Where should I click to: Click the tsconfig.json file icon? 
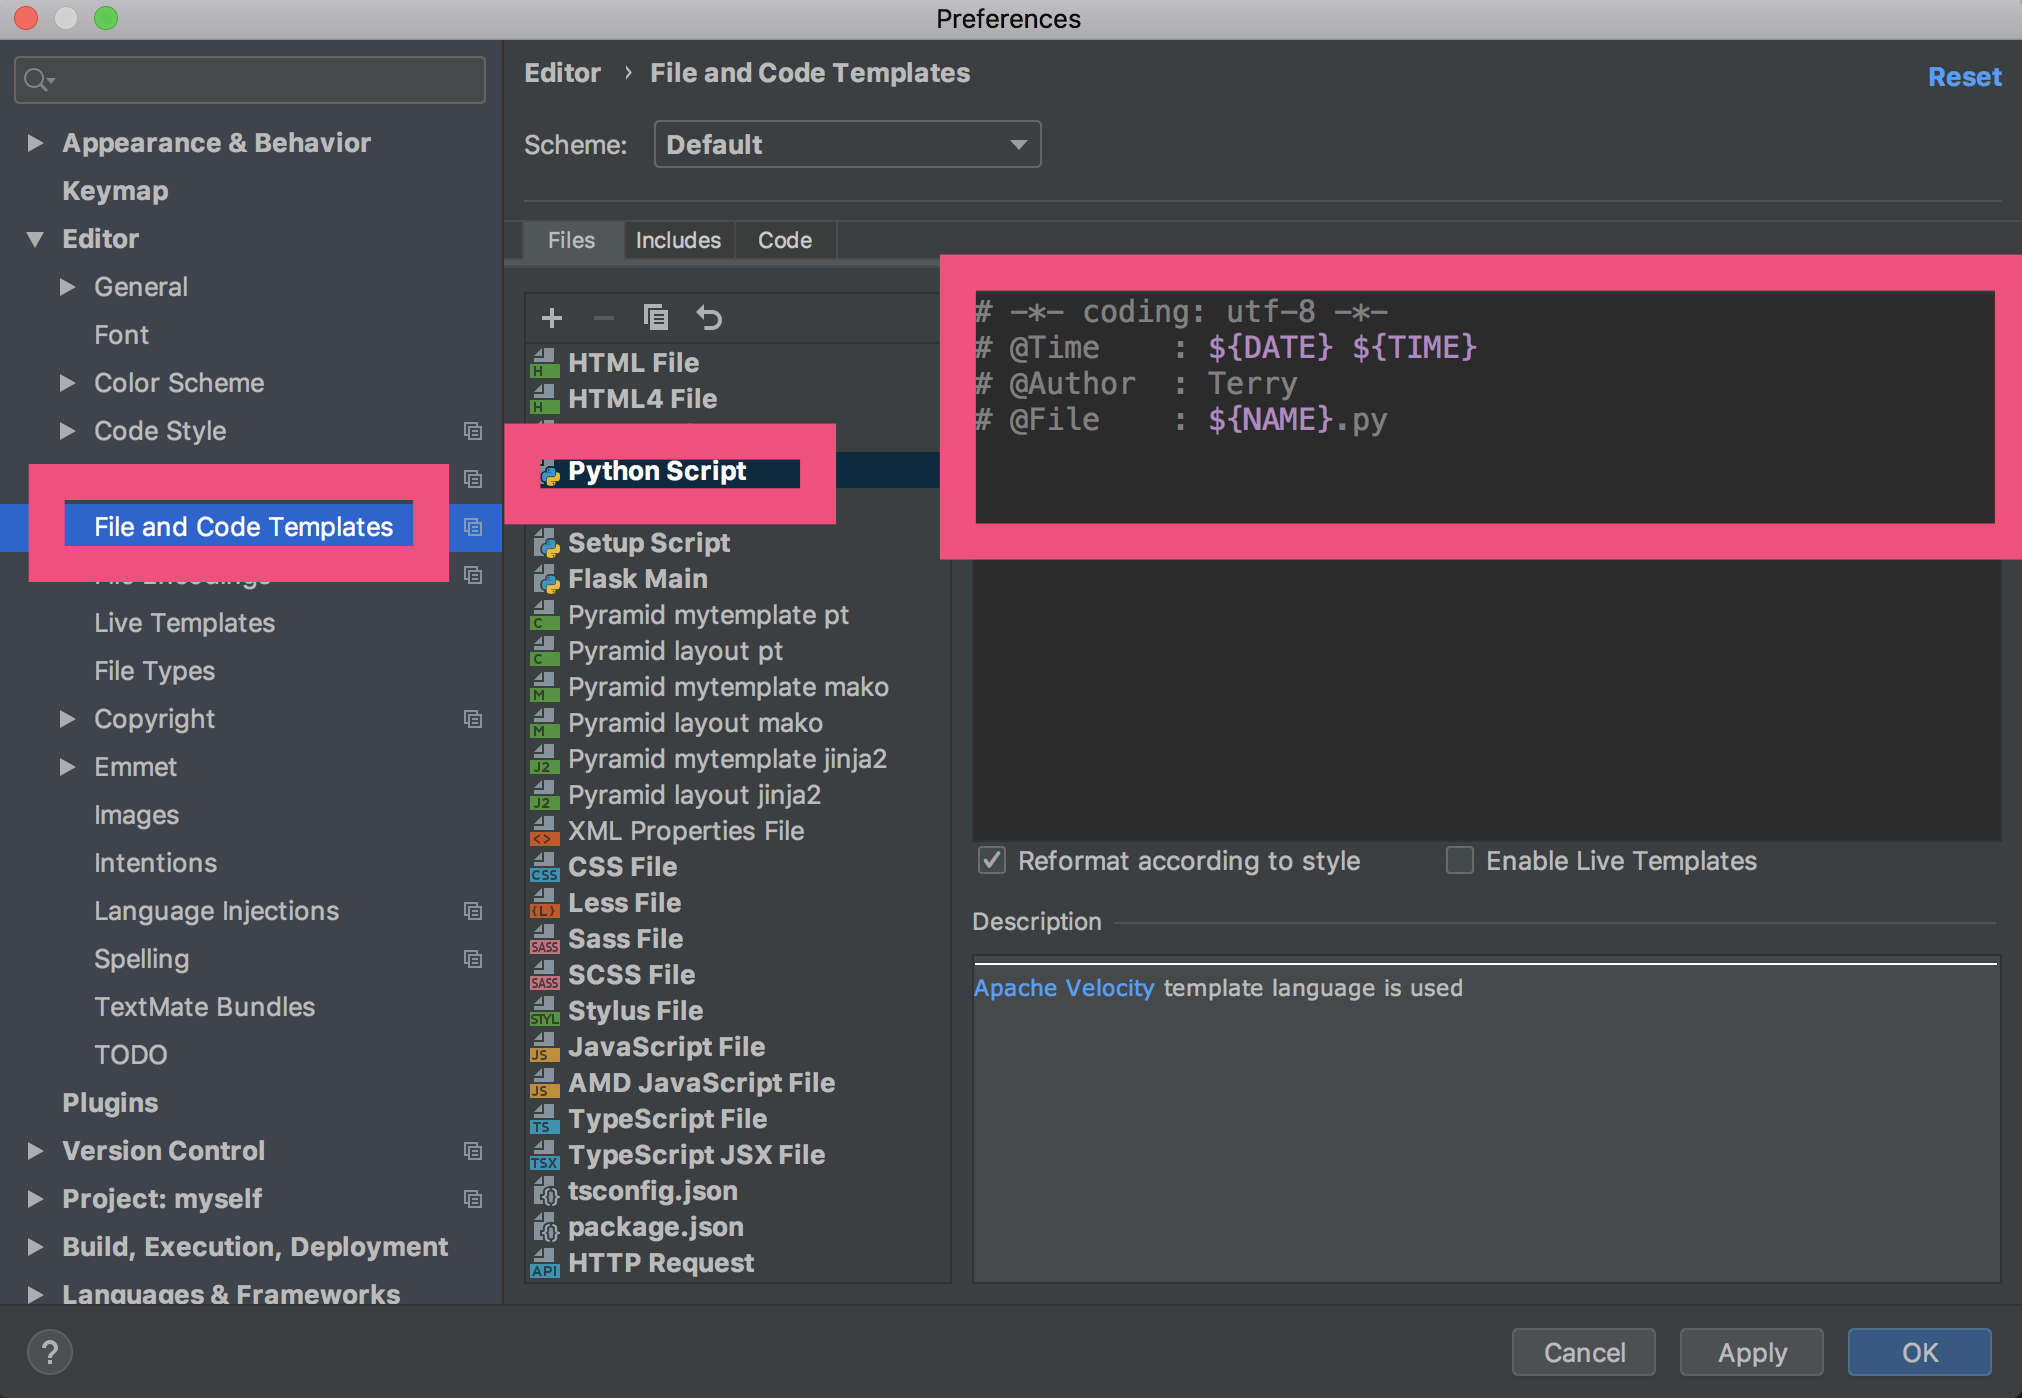click(x=544, y=1191)
